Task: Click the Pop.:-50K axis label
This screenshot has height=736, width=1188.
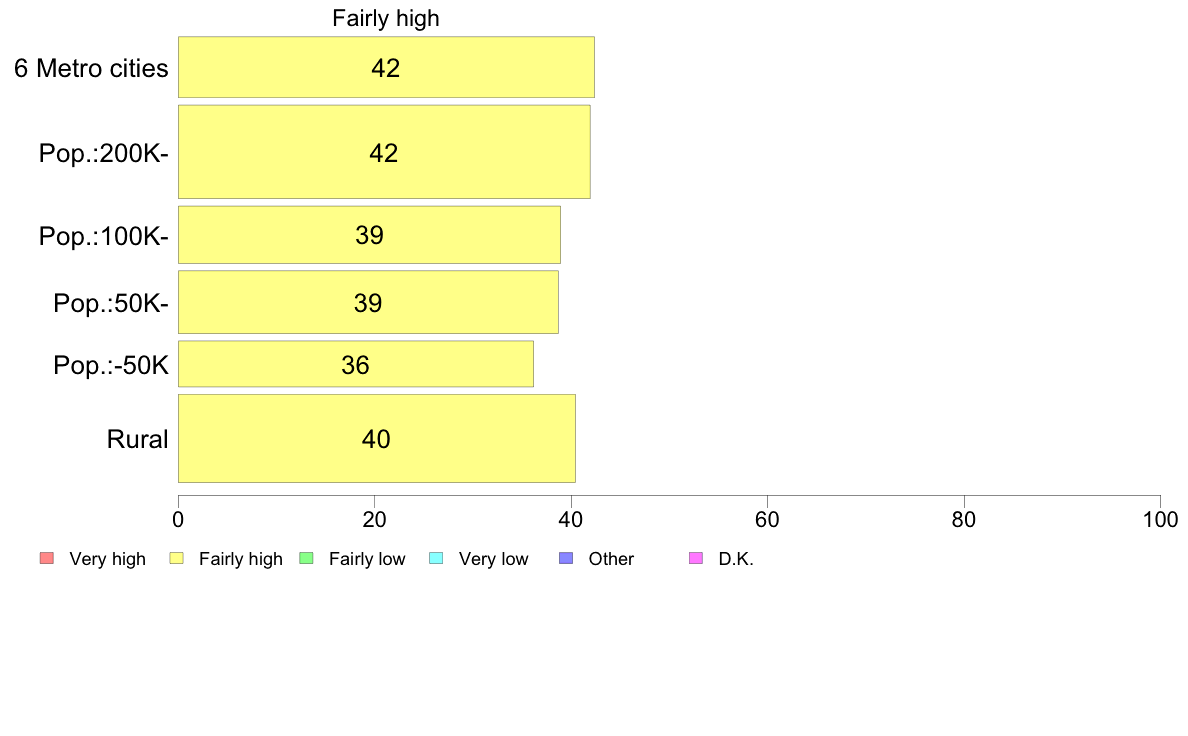Action: [111, 365]
